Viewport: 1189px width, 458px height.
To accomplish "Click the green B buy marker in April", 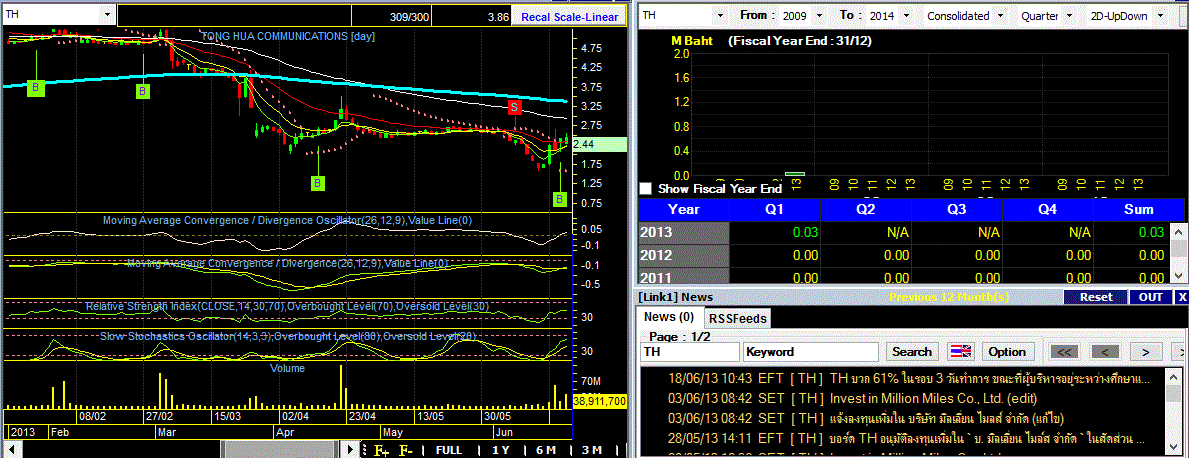I will point(318,183).
